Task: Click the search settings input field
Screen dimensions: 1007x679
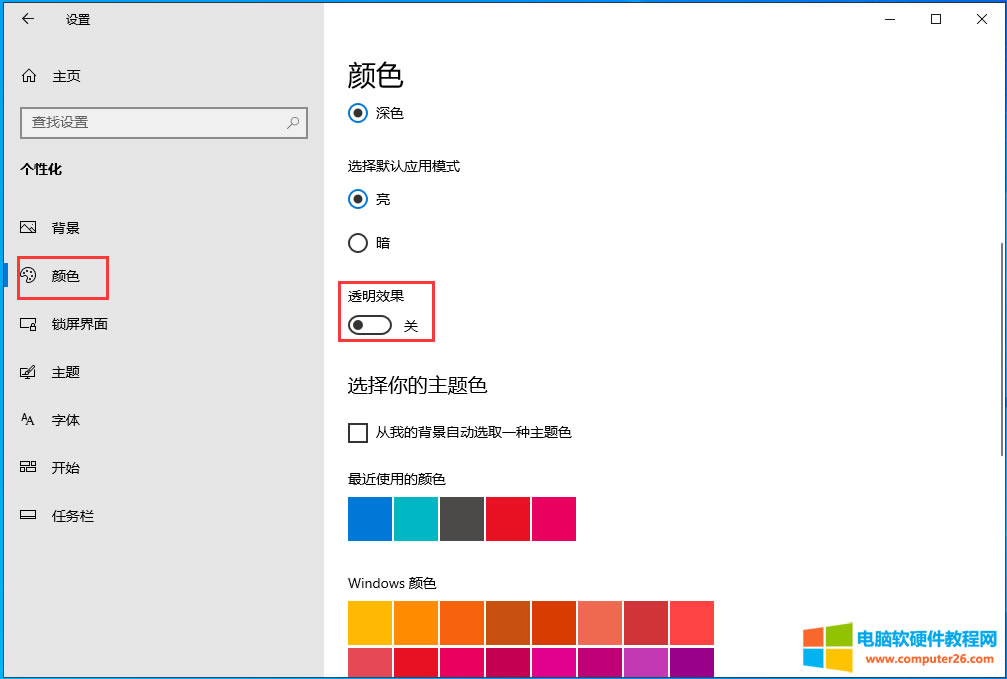Action: [164, 122]
